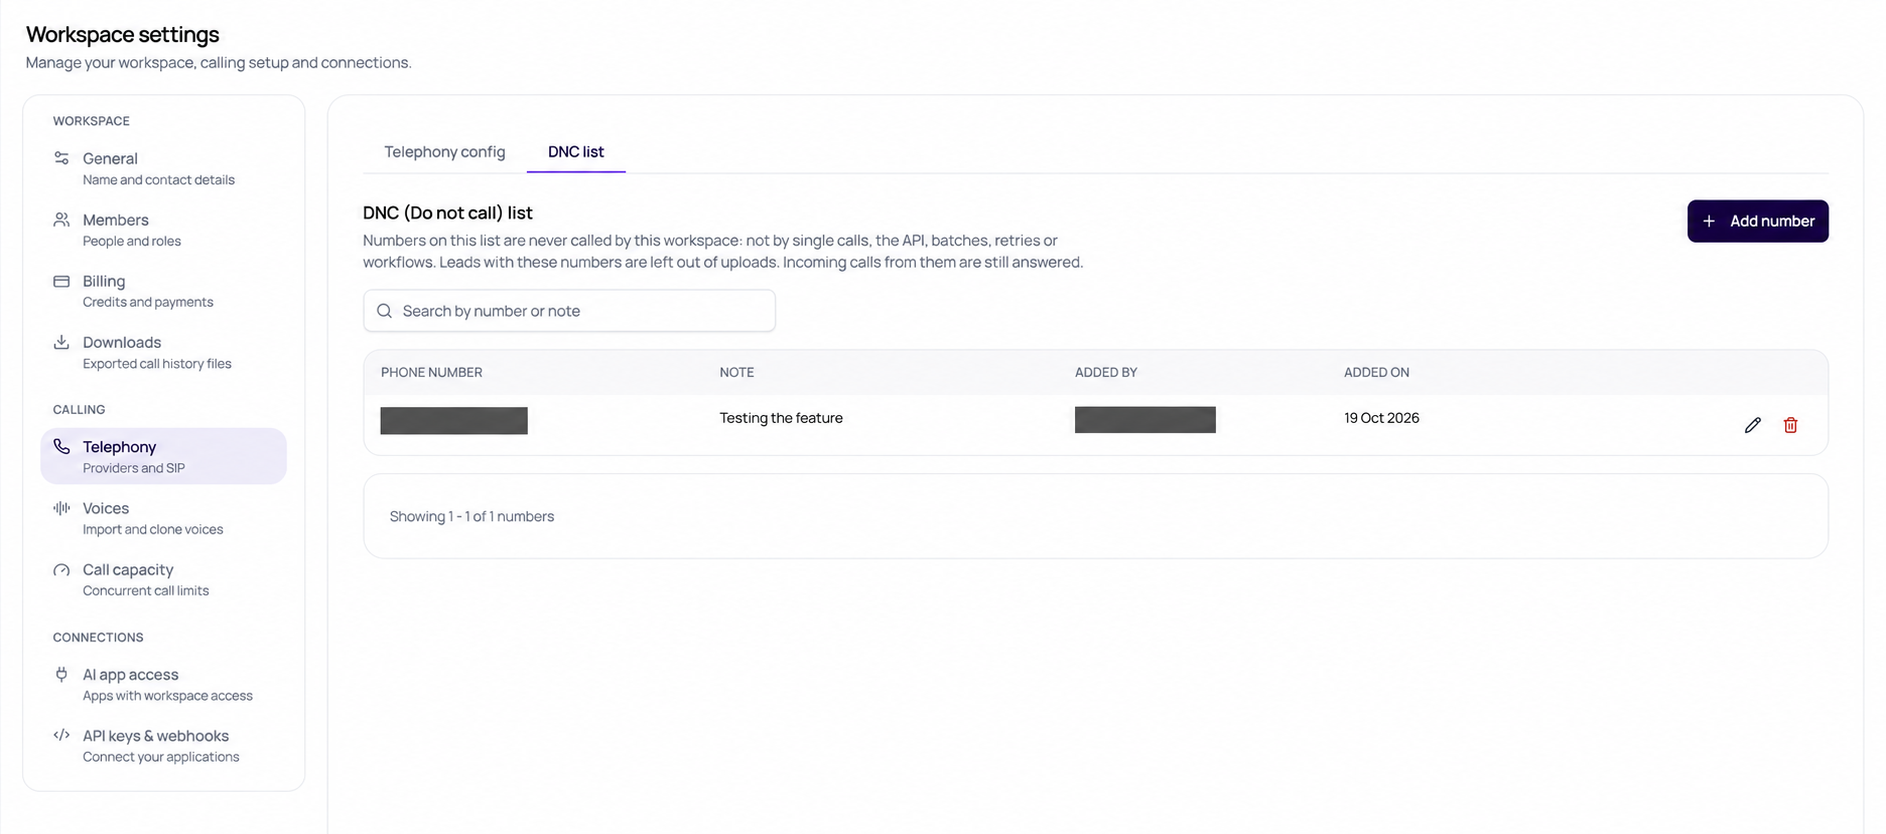This screenshot has width=1886, height=834.
Task: Open API keys & webhooks page
Action: (163, 745)
